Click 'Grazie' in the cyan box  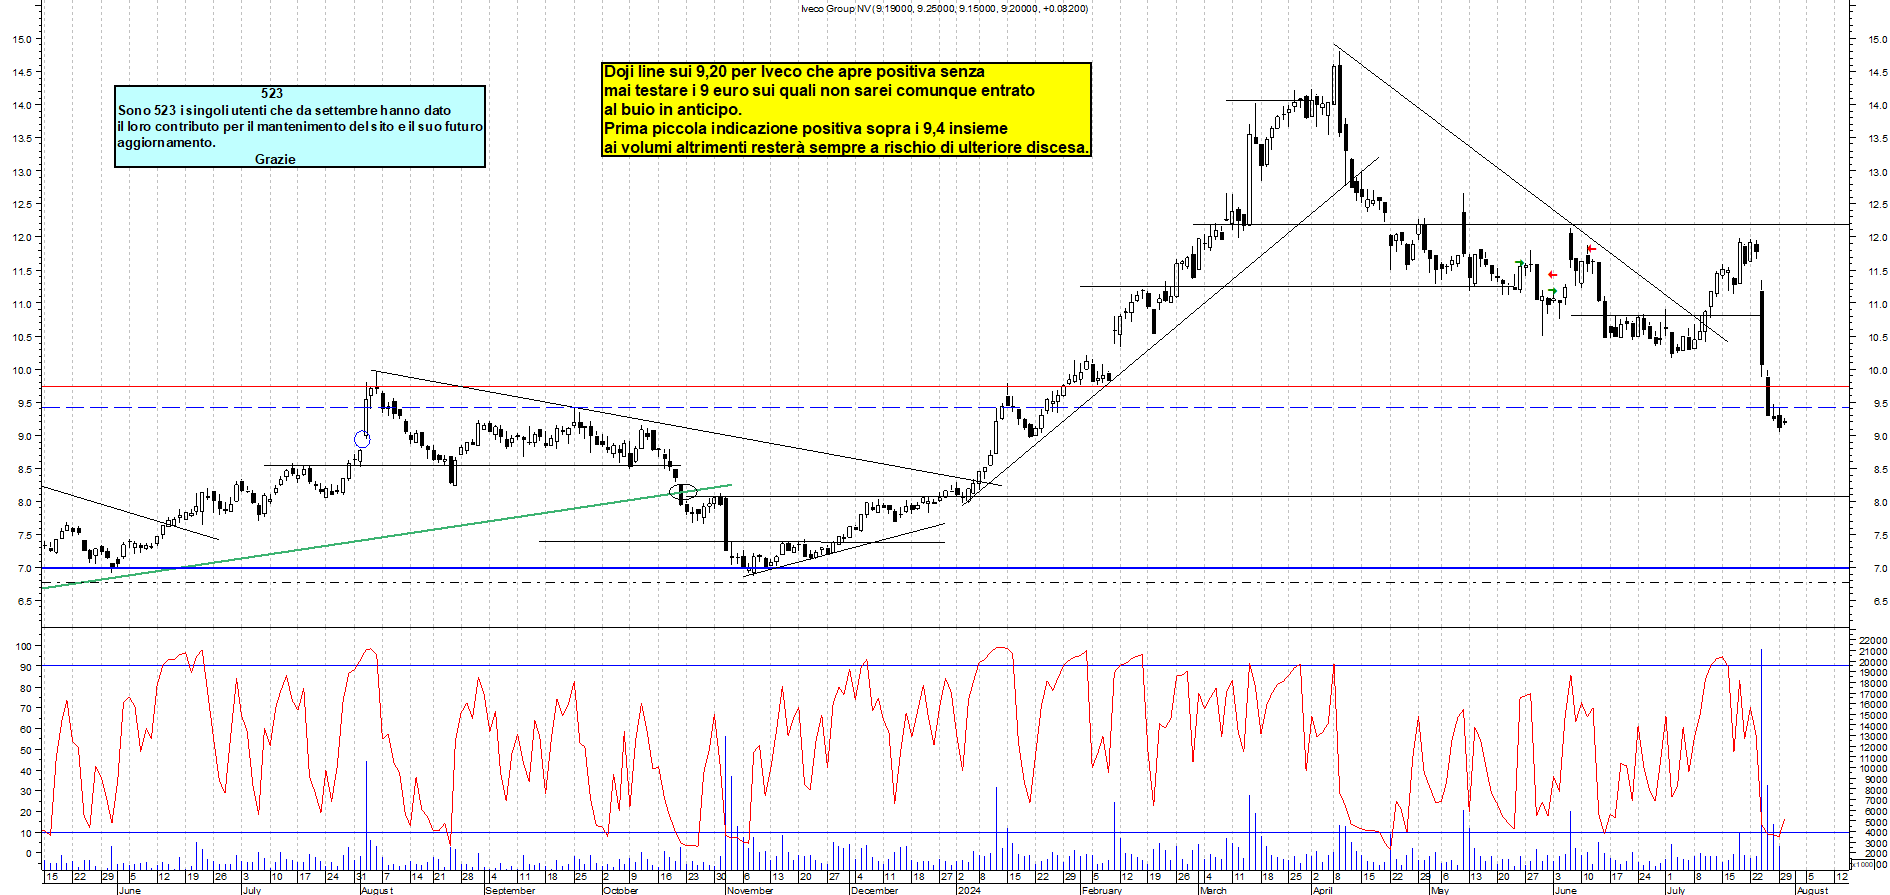pos(275,159)
